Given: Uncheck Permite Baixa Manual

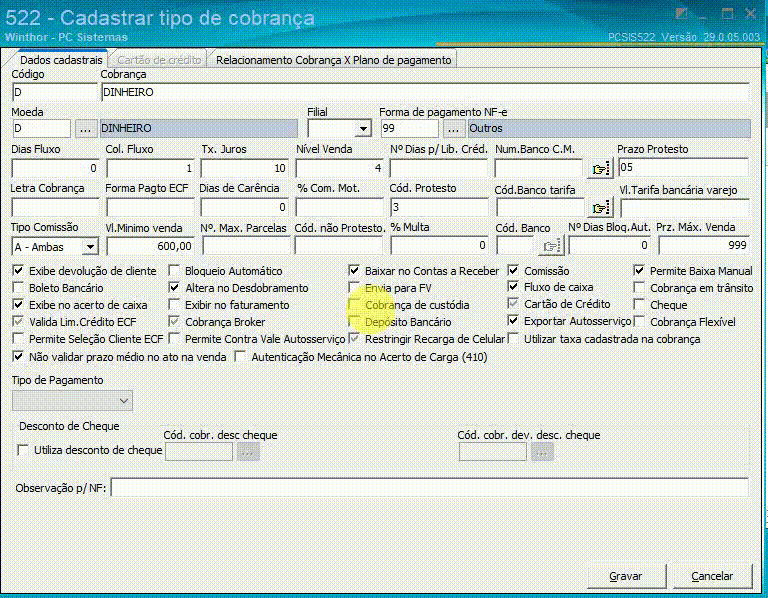Looking at the screenshot, I should coord(639,270).
